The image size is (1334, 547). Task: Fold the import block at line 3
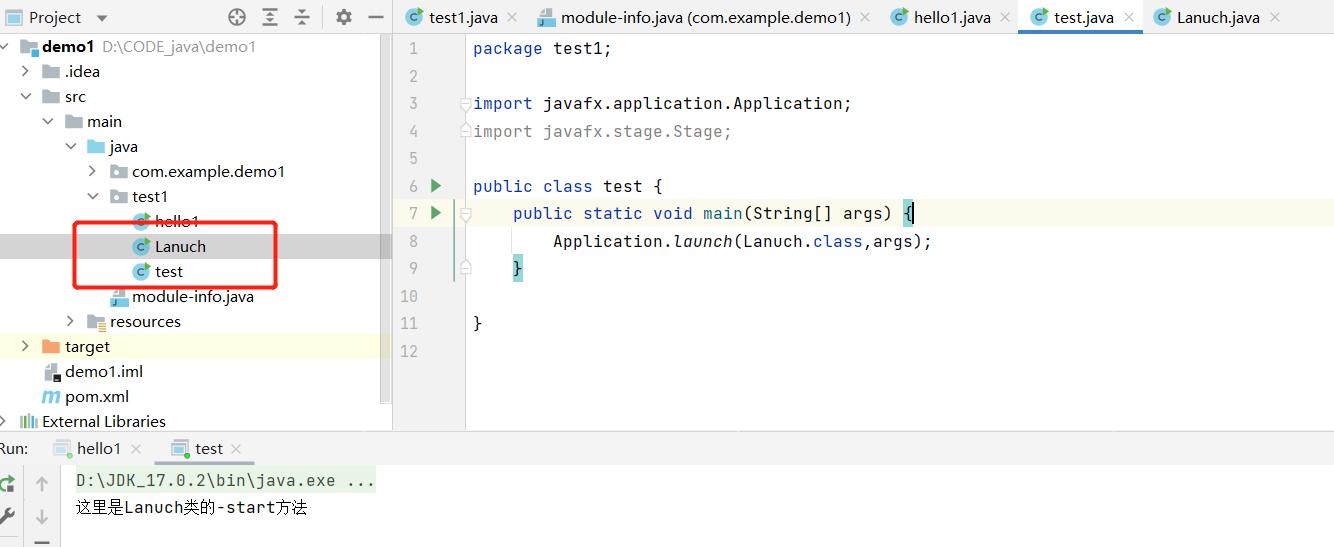[x=465, y=104]
